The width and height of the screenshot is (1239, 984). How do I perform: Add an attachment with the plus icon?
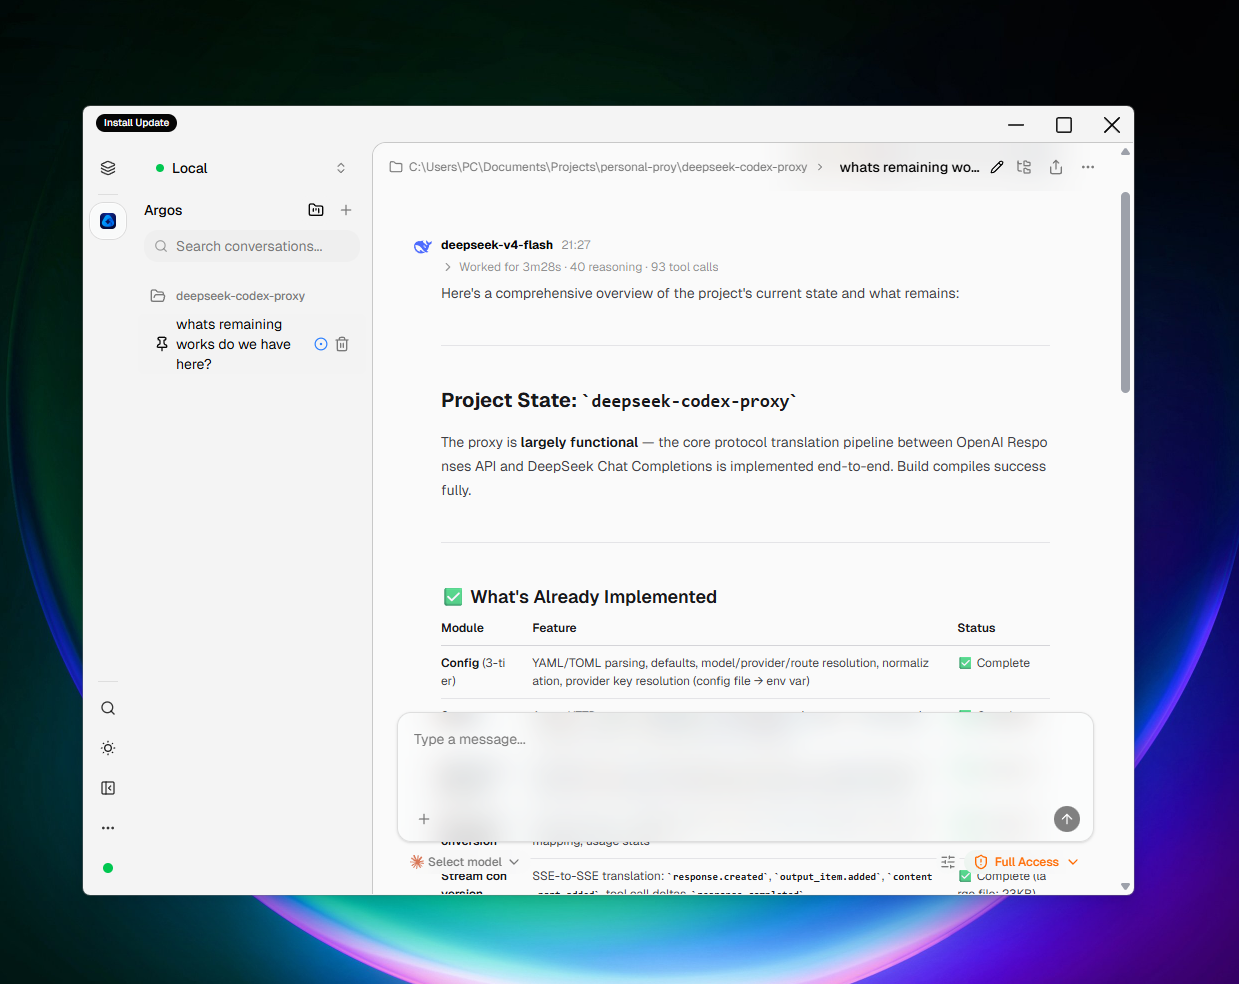click(x=424, y=819)
